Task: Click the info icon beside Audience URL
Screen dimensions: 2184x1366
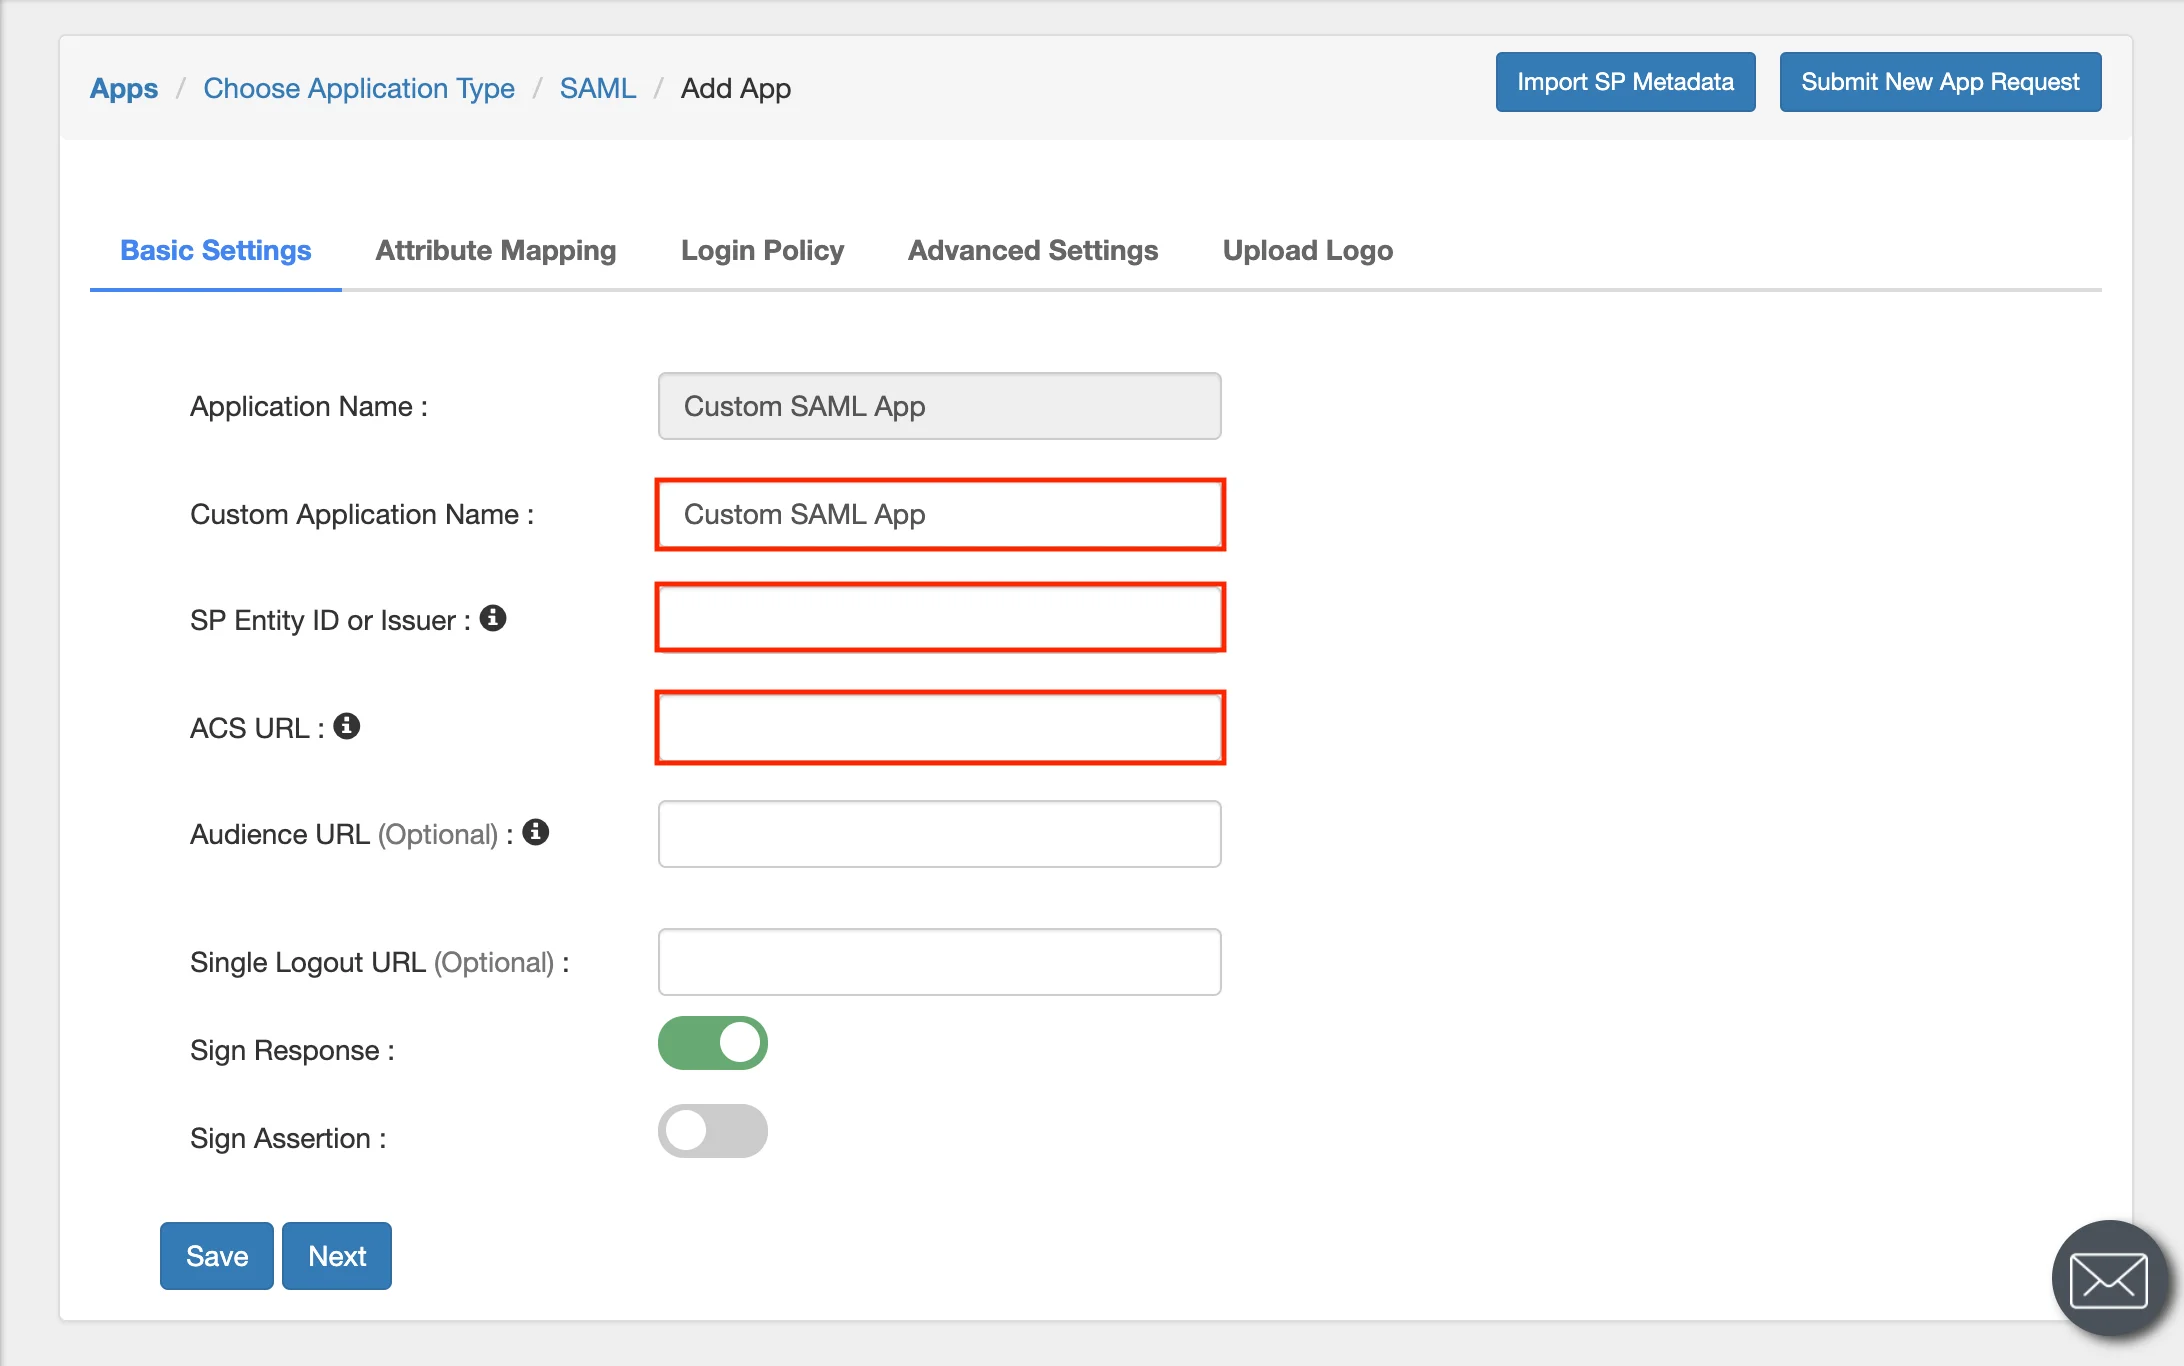Action: click(536, 832)
